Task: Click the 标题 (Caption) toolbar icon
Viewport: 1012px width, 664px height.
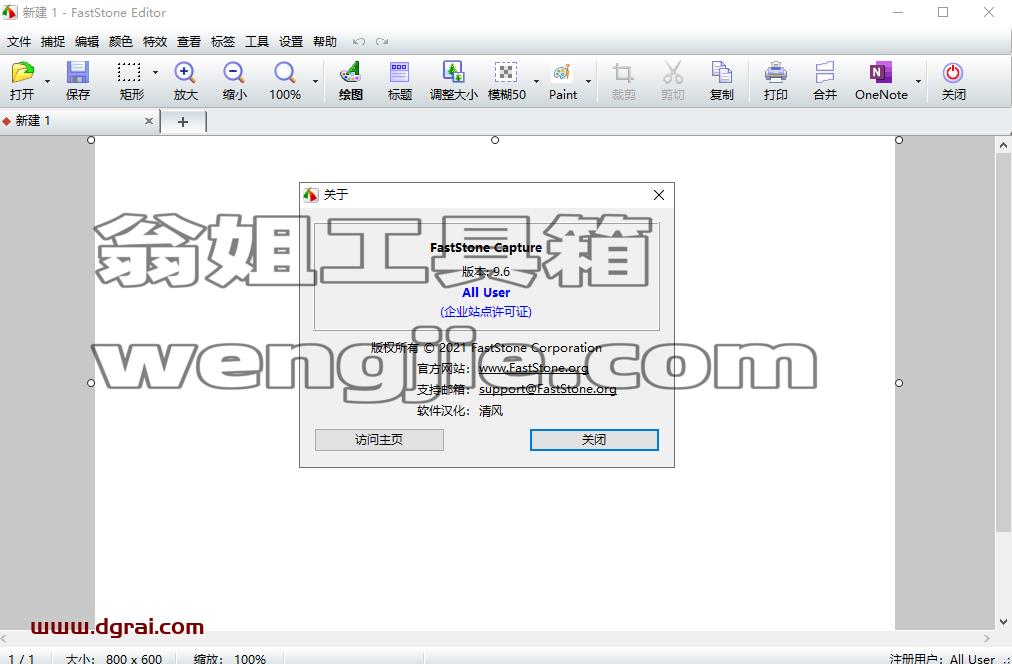Action: click(x=400, y=72)
